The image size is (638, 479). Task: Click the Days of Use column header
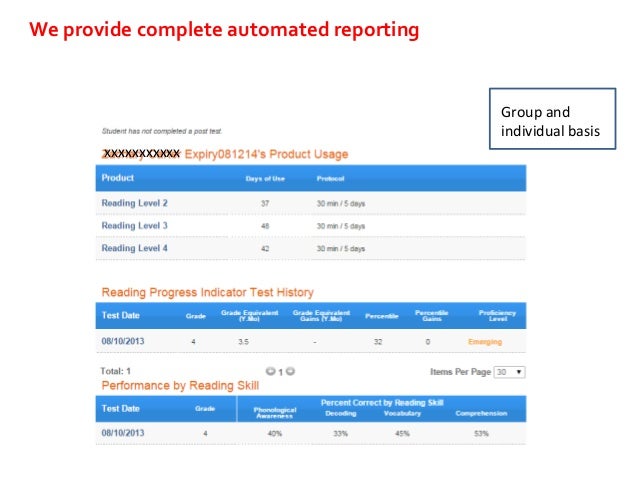click(x=265, y=179)
